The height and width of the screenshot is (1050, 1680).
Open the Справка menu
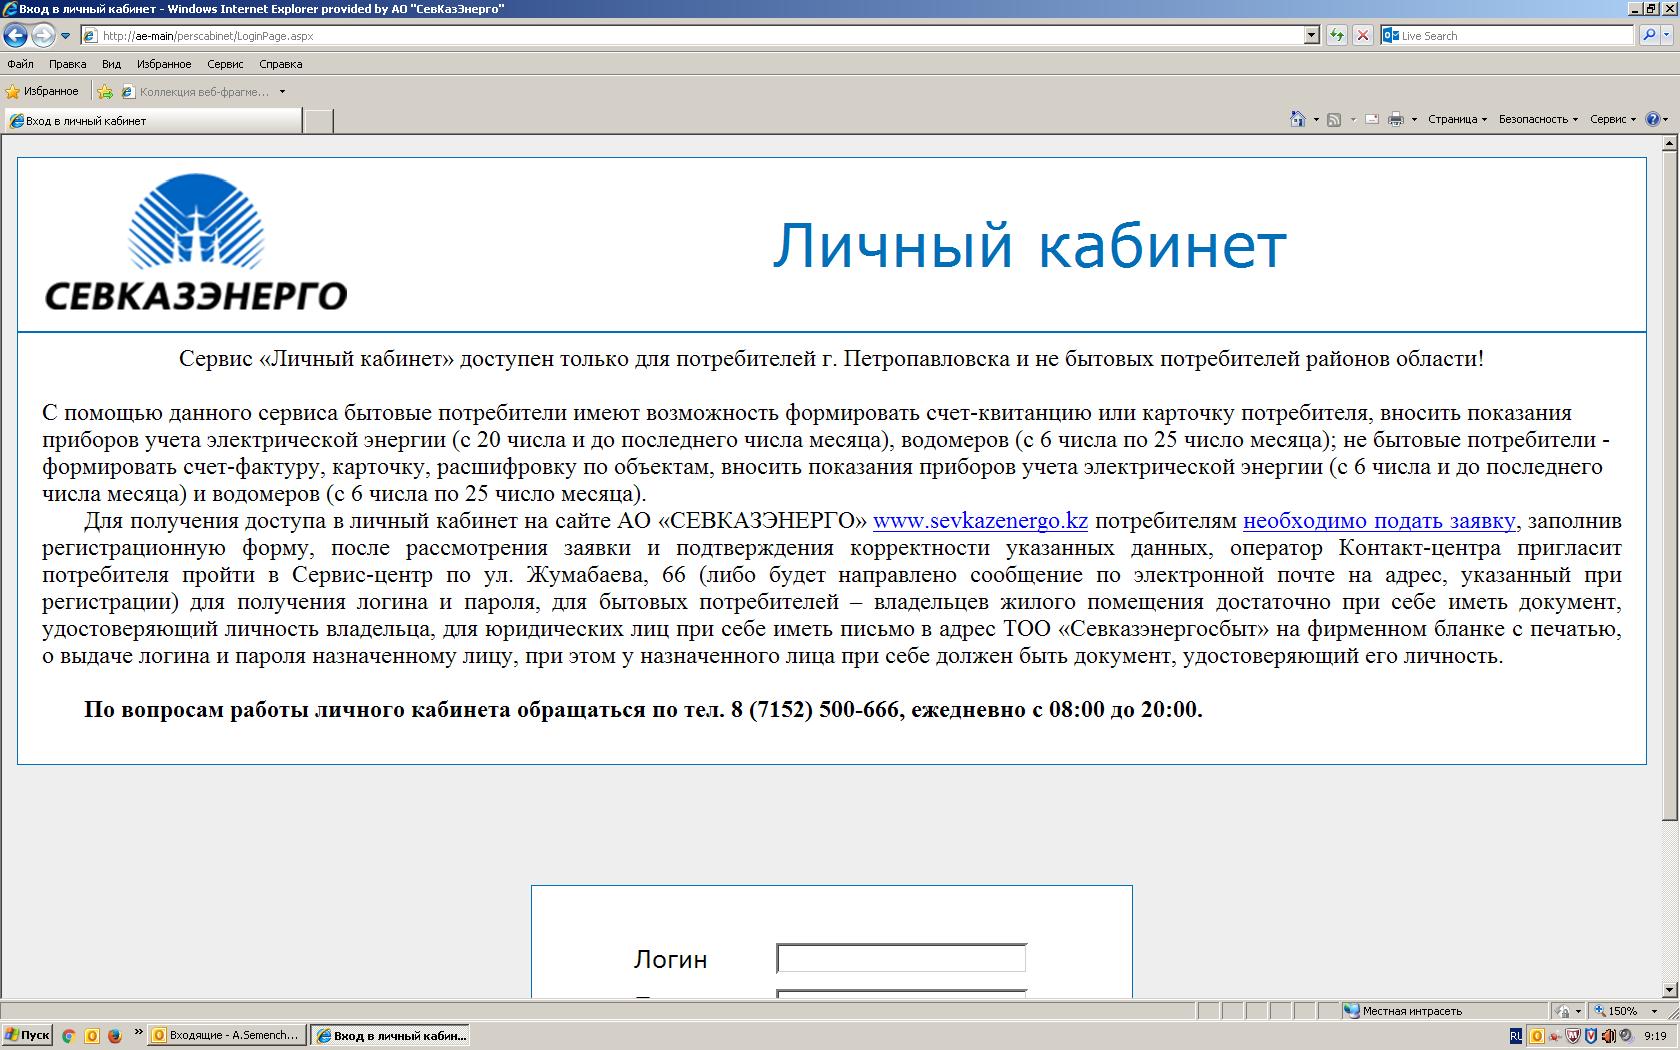280,64
